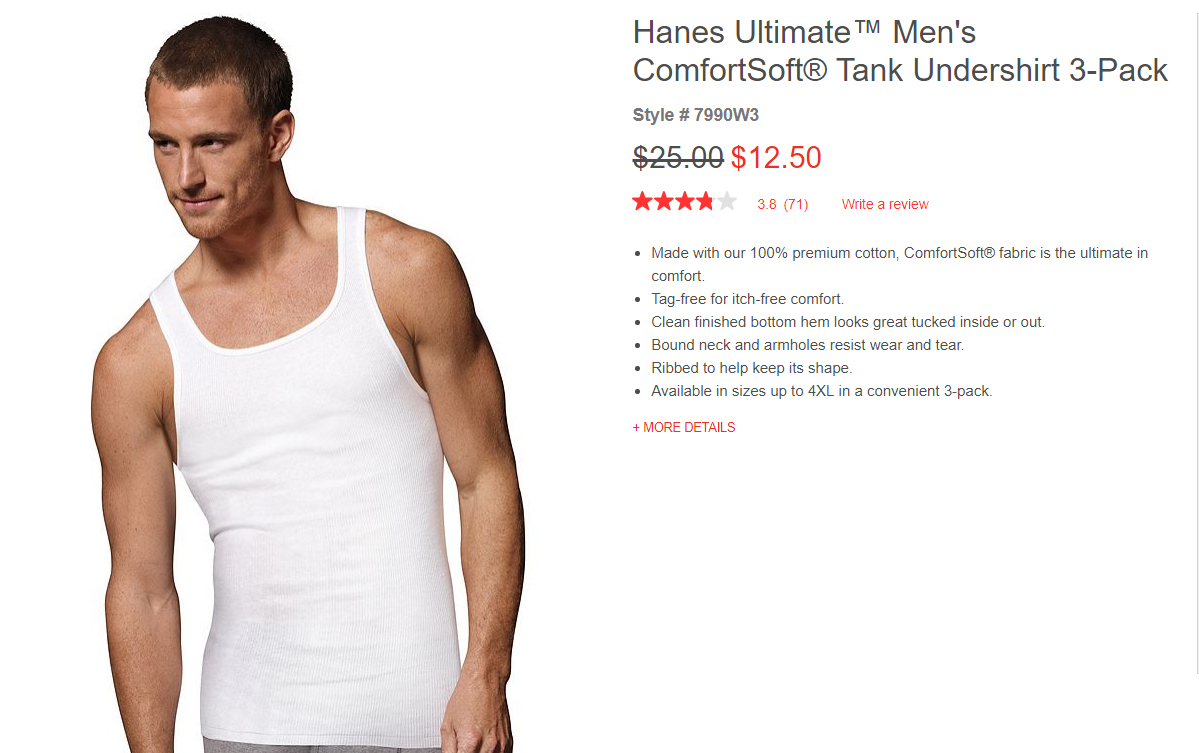Expand the + MORE DETAILS section
1199x753 pixels.
pyautogui.click(x=684, y=427)
